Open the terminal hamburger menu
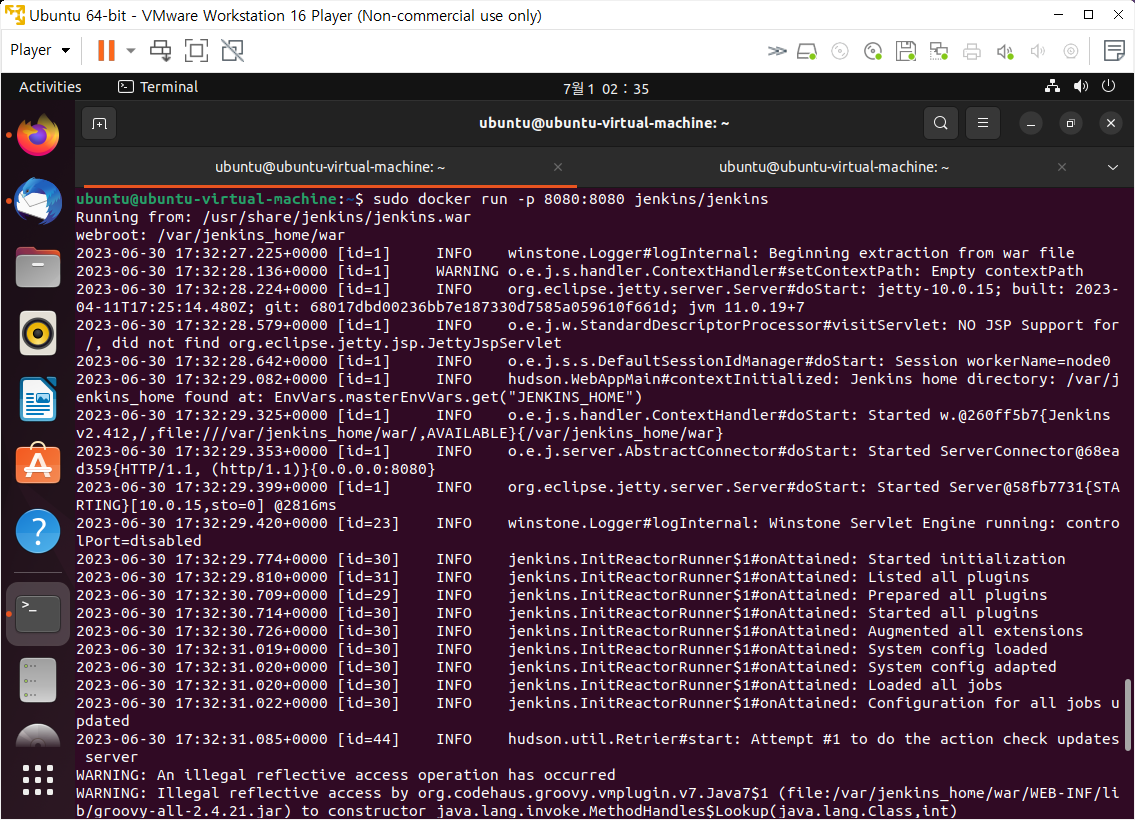1135x820 pixels. click(x=982, y=123)
